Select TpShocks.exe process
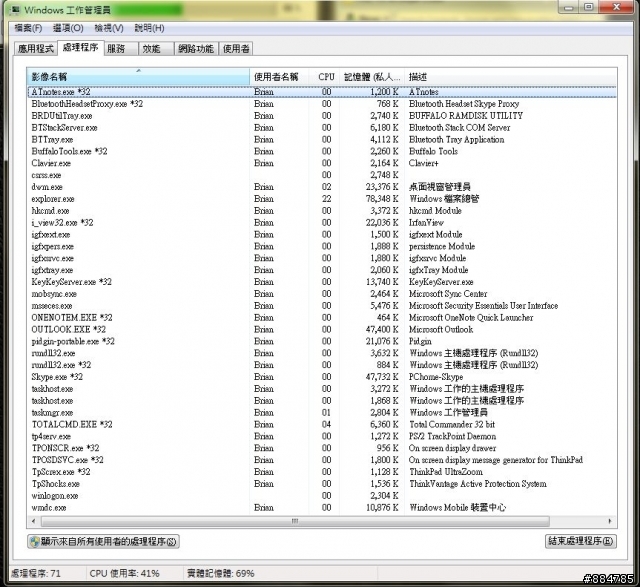Viewport: 640px width, 587px height. (322, 483)
